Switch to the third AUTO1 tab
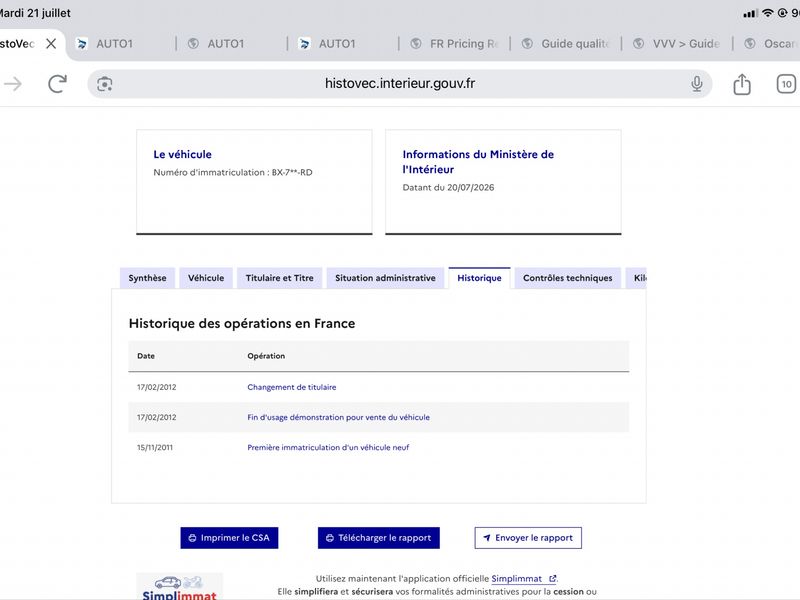This screenshot has height=600, width=800. point(343,44)
